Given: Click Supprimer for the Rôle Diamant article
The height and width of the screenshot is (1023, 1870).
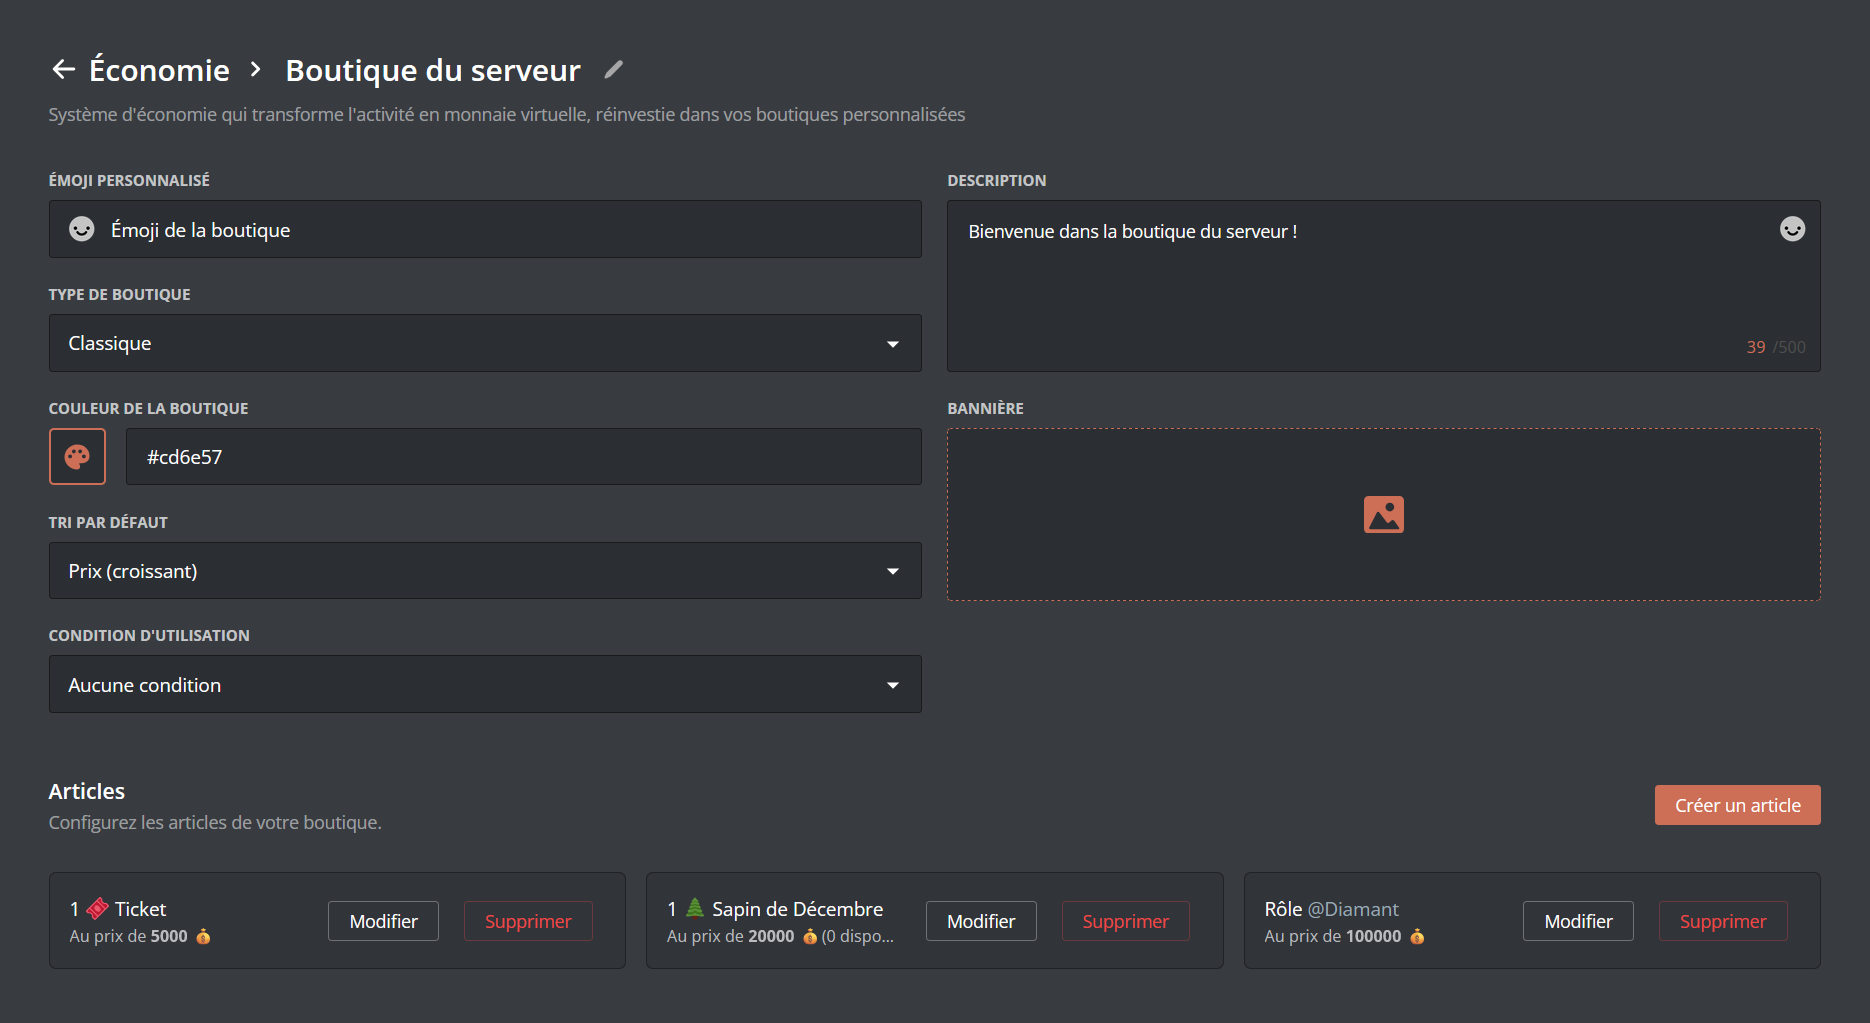Looking at the screenshot, I should 1722,921.
